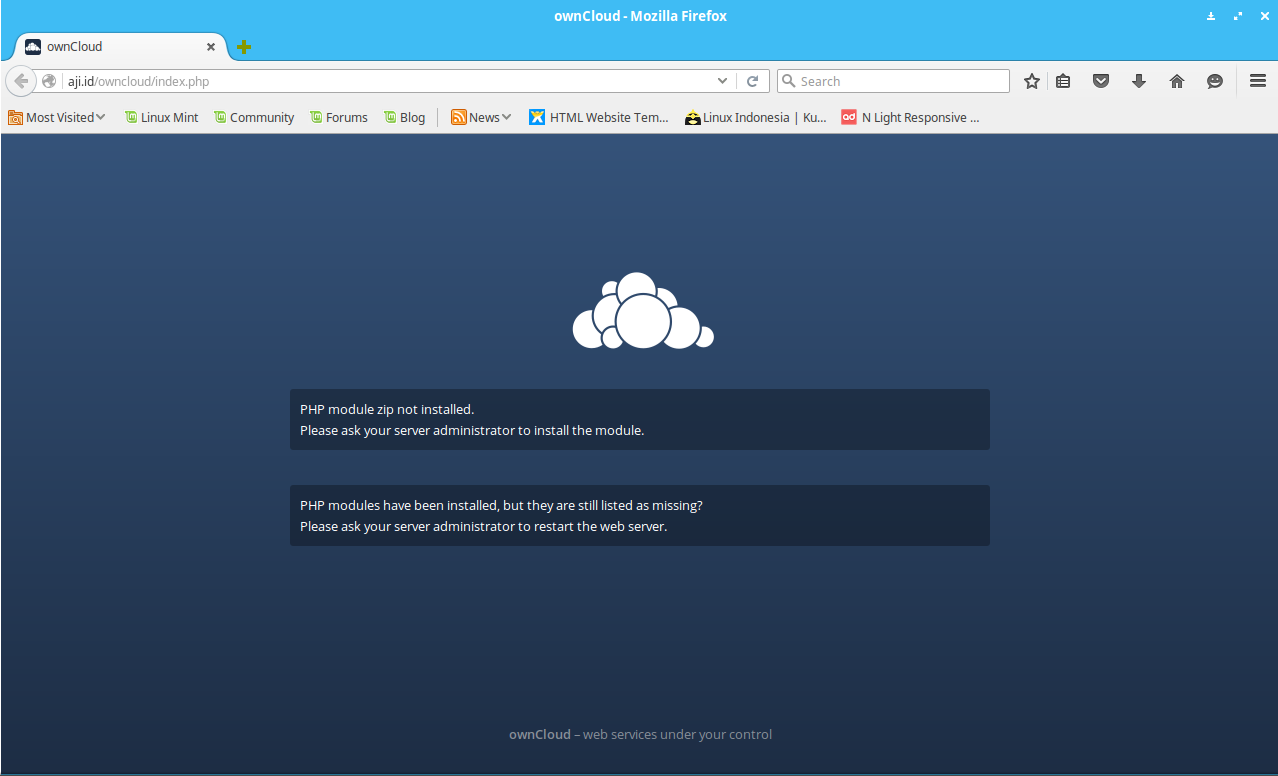Minimize the Firefox window
The image size is (1278, 776).
point(1211,16)
